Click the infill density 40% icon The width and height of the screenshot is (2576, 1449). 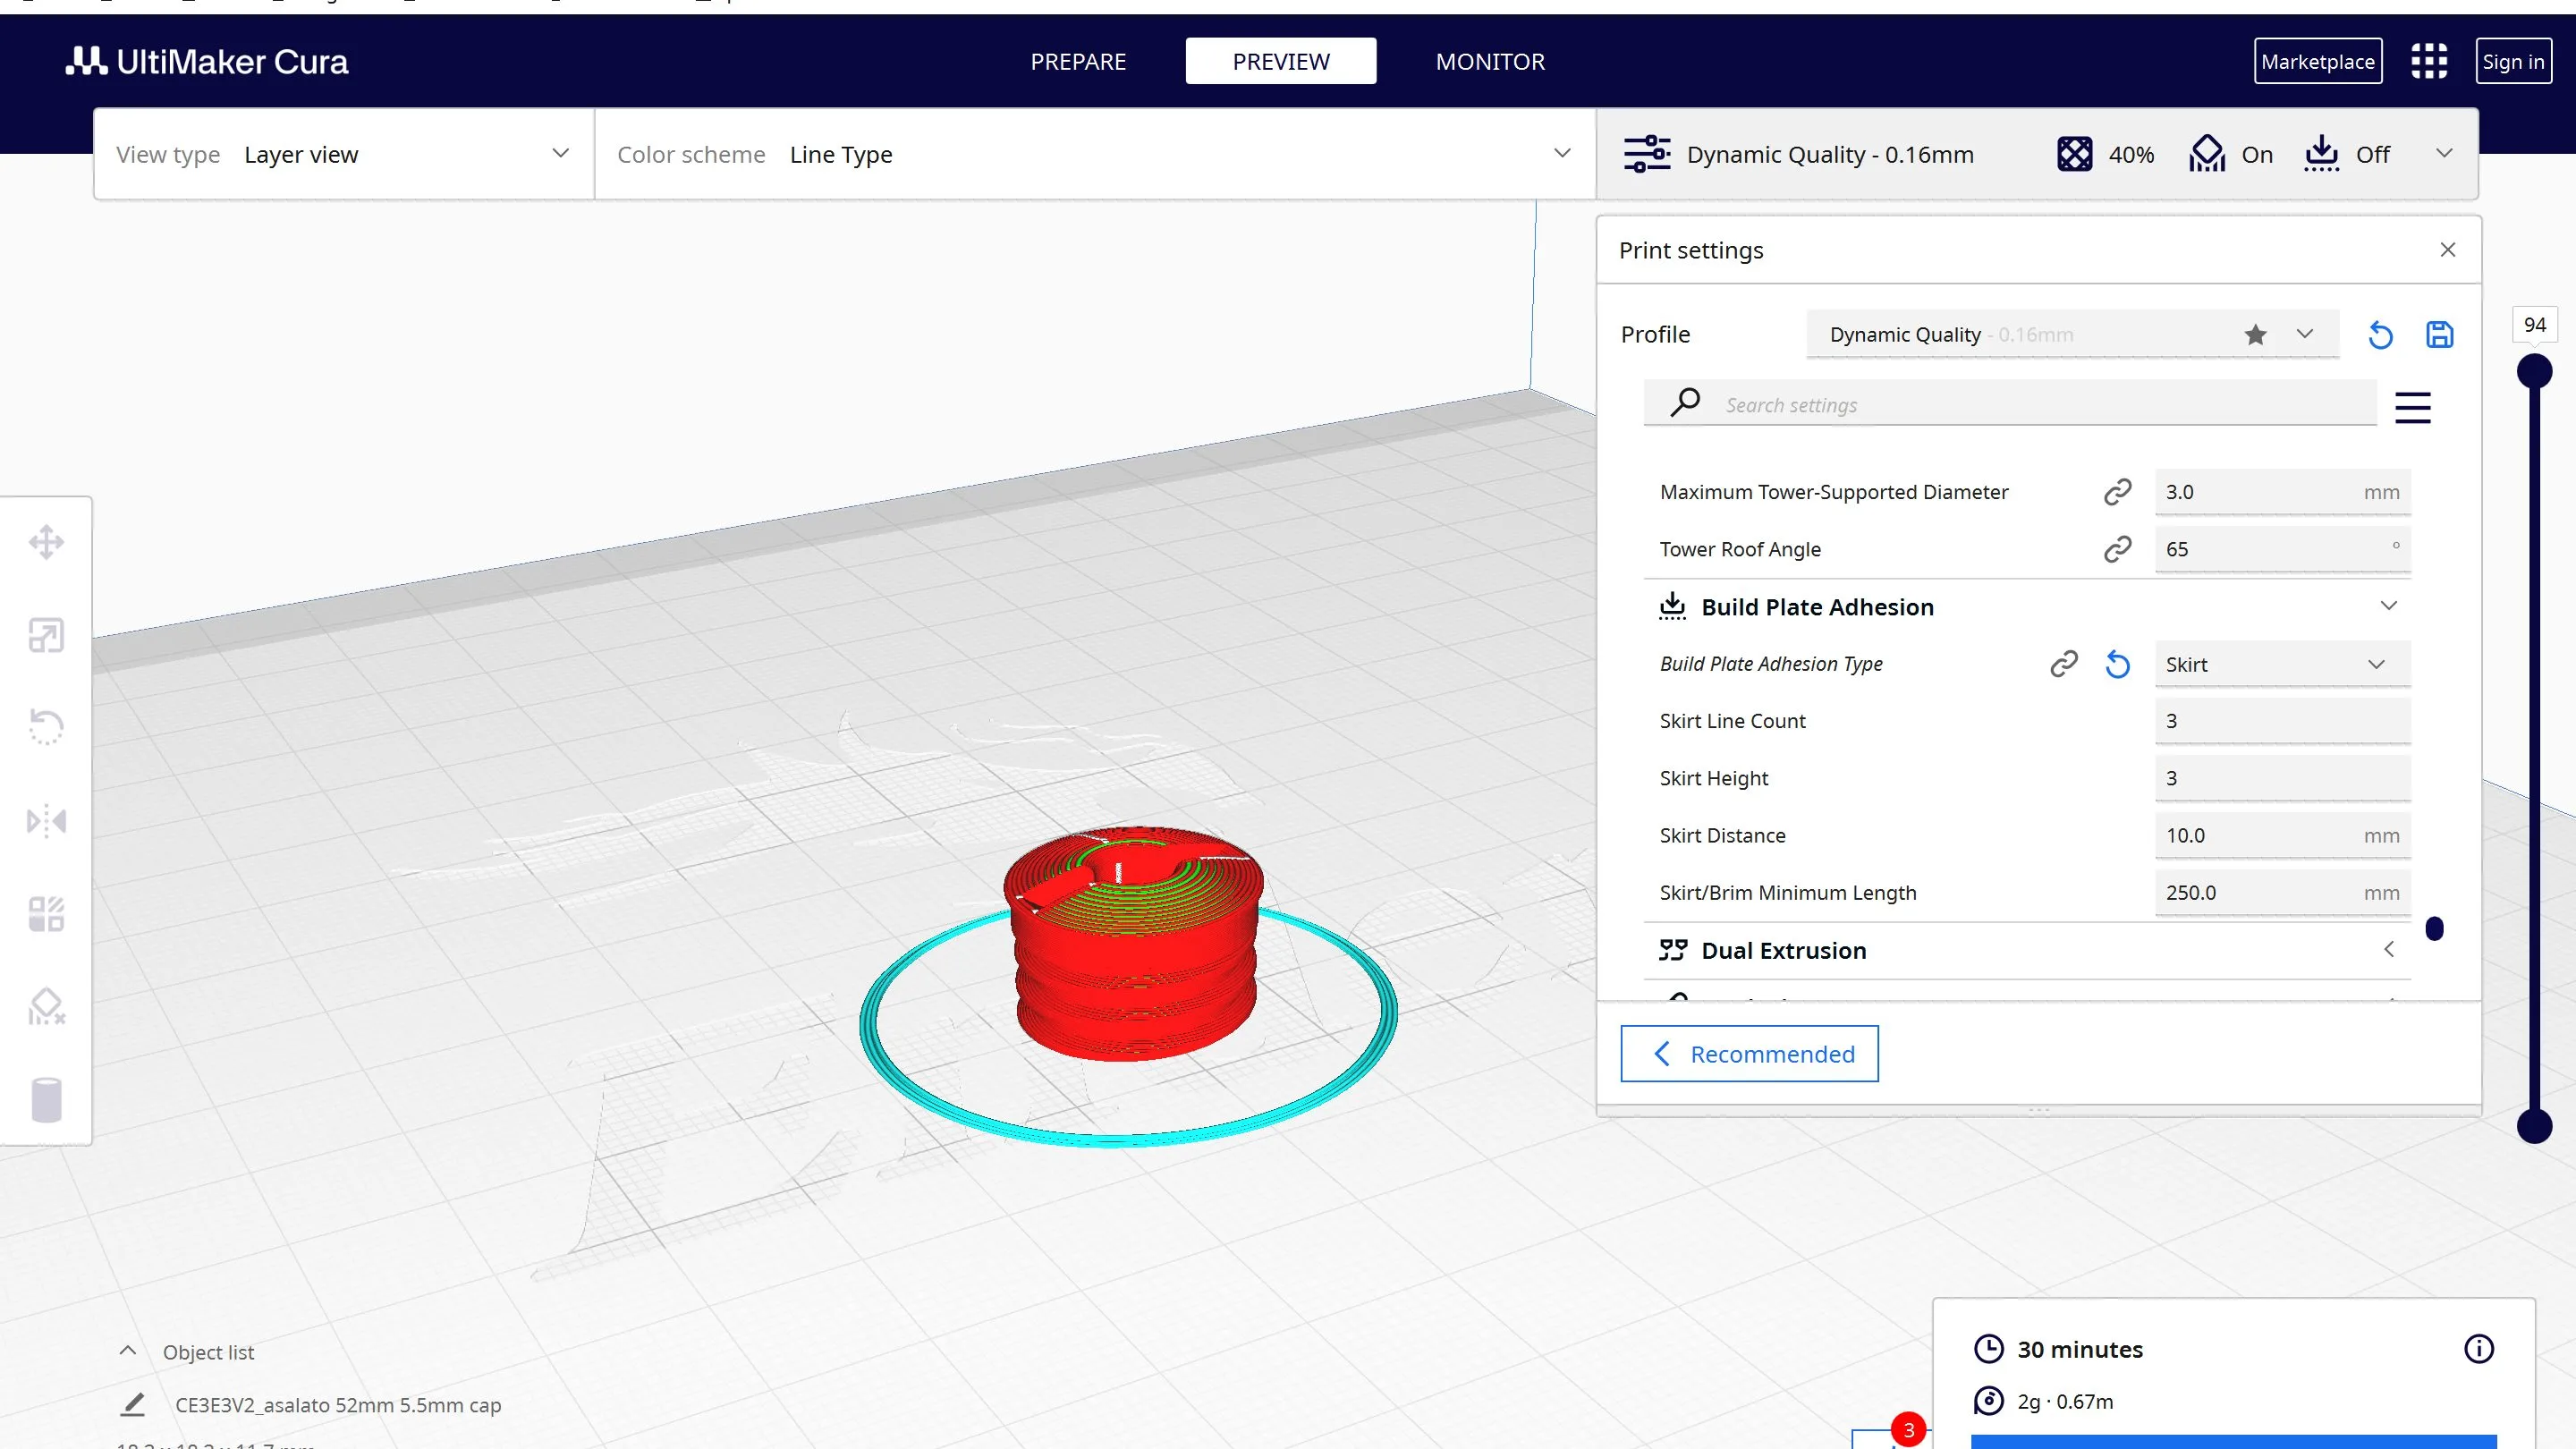coord(2075,154)
